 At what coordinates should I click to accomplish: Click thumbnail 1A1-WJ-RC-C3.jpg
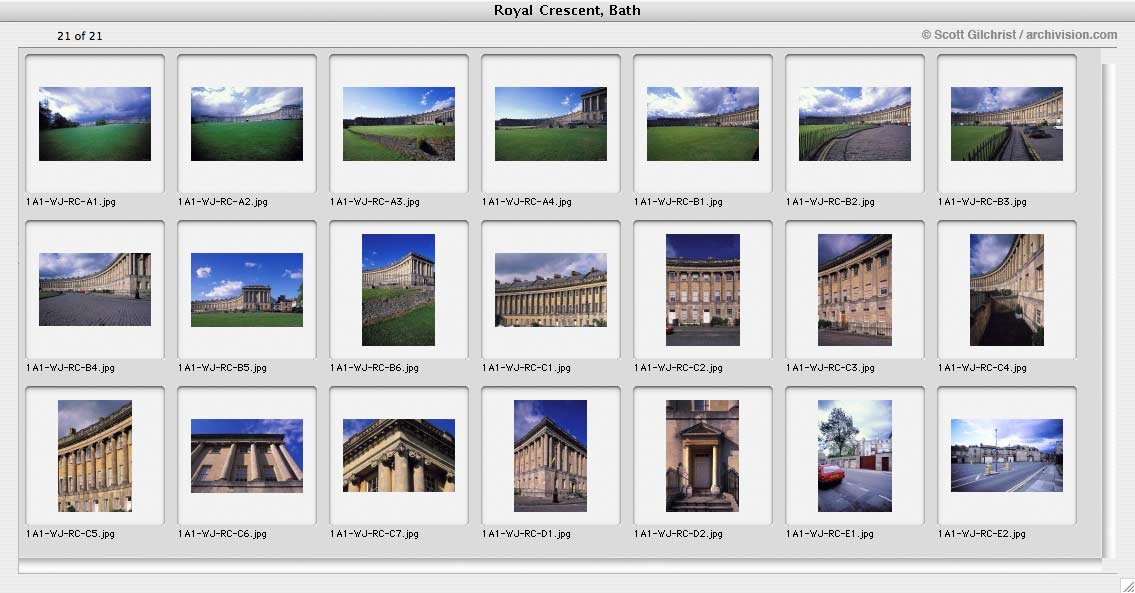pyautogui.click(x=855, y=290)
